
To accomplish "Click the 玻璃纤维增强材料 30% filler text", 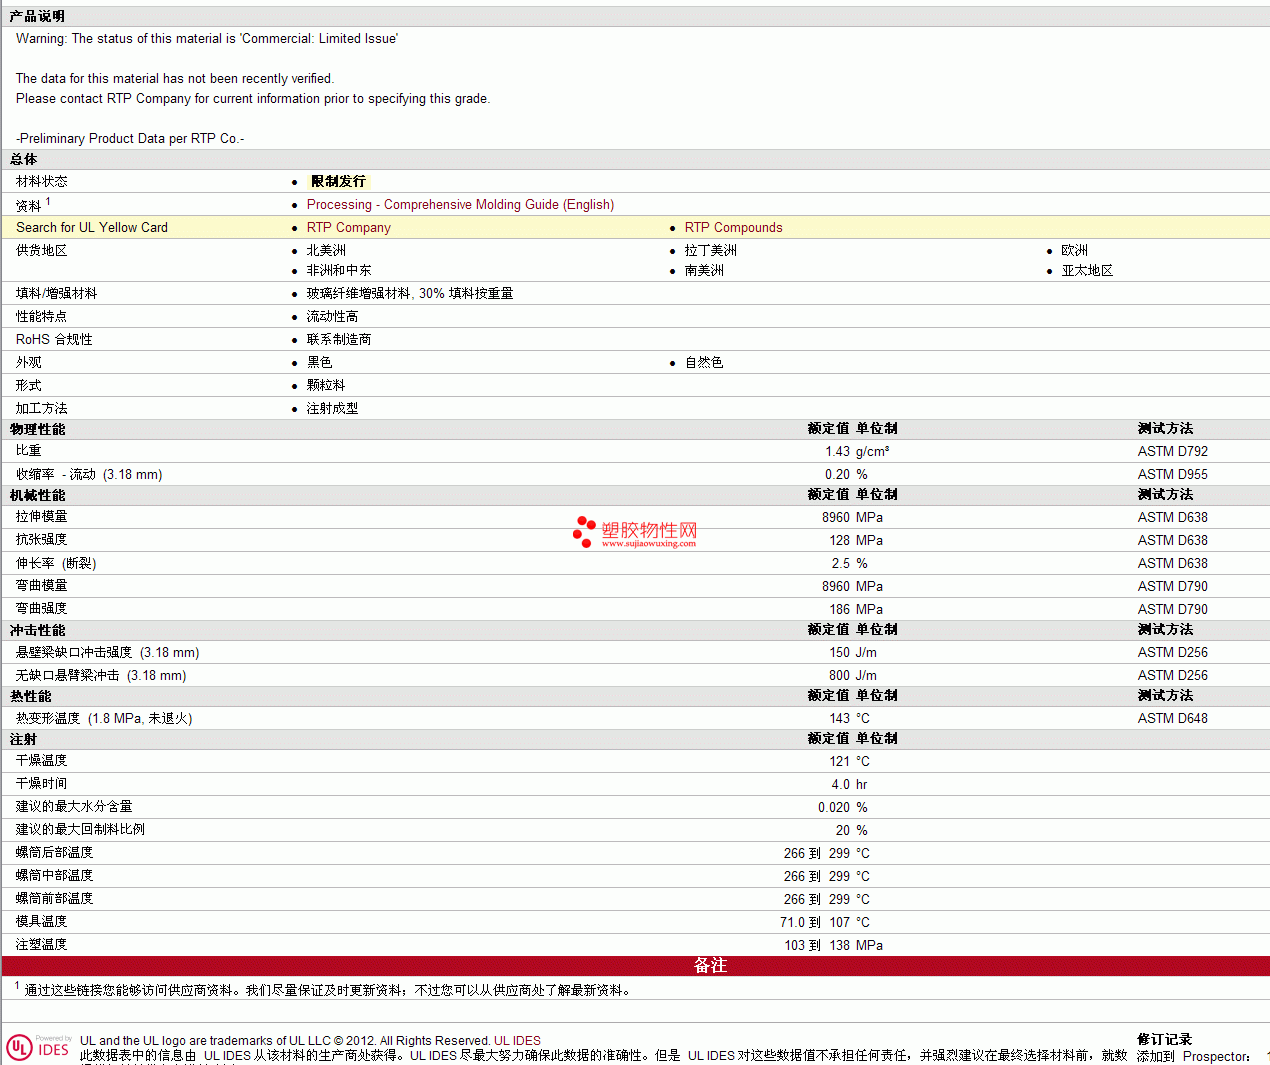I will [x=410, y=293].
